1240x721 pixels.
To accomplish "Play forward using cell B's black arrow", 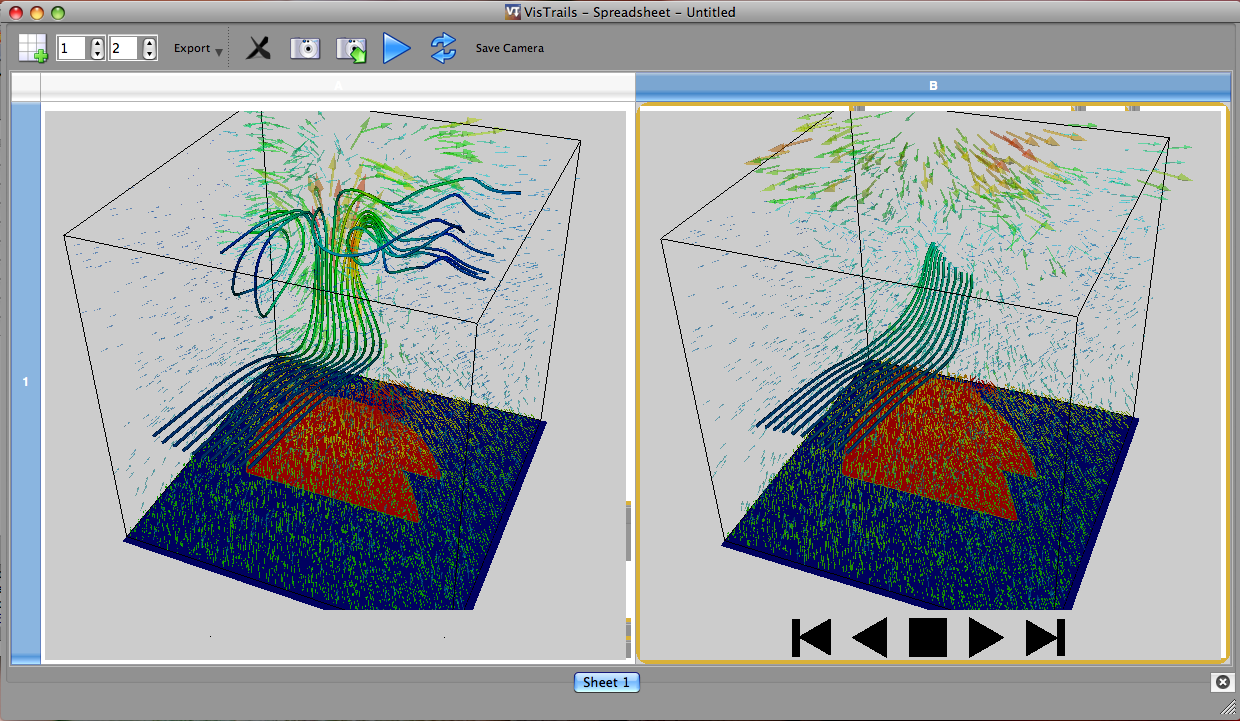I will click(x=985, y=638).
